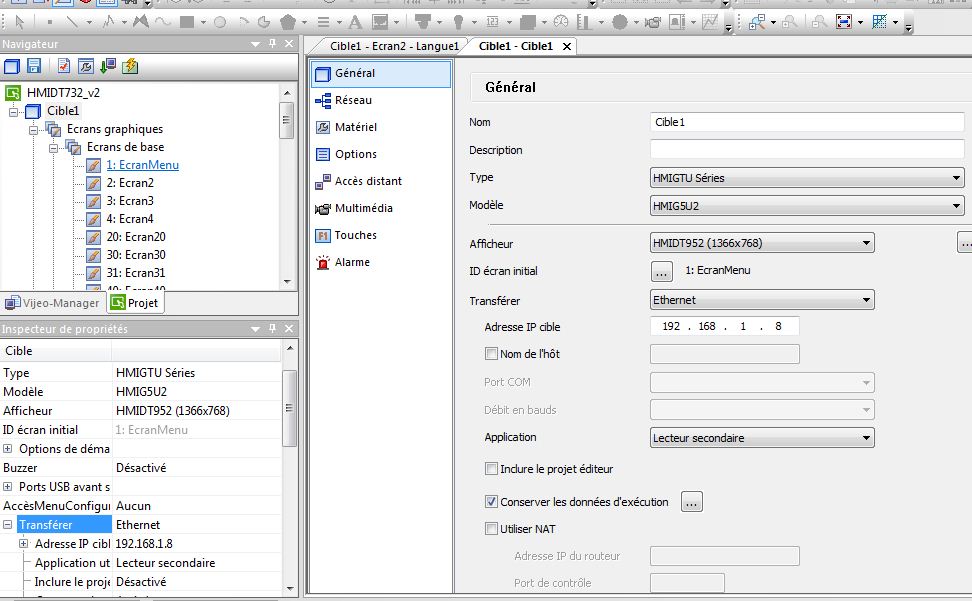The image size is (972, 601).
Task: Click the Description input field
Action: click(806, 150)
